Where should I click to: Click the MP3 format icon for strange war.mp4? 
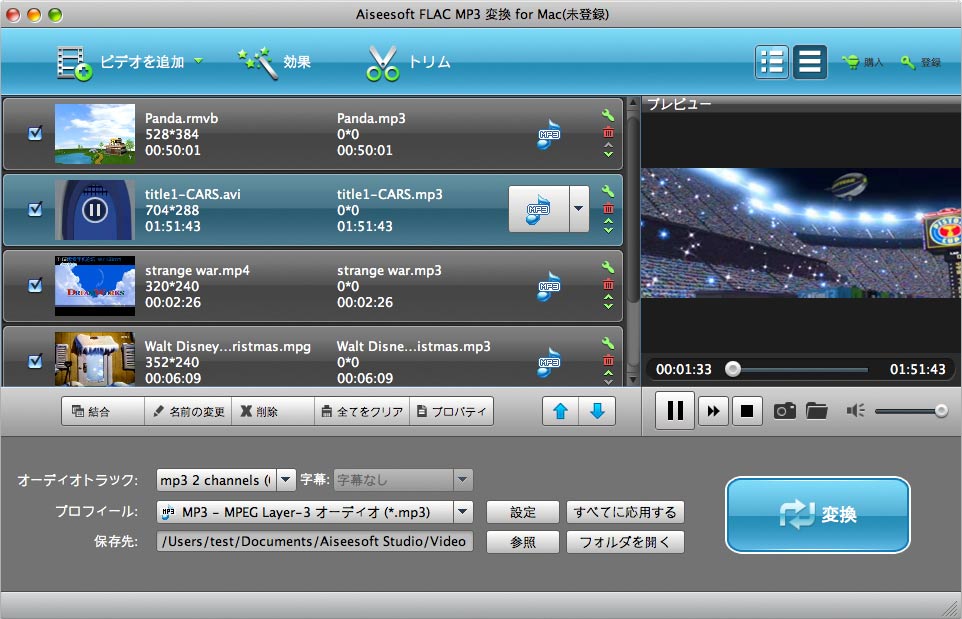pos(548,286)
